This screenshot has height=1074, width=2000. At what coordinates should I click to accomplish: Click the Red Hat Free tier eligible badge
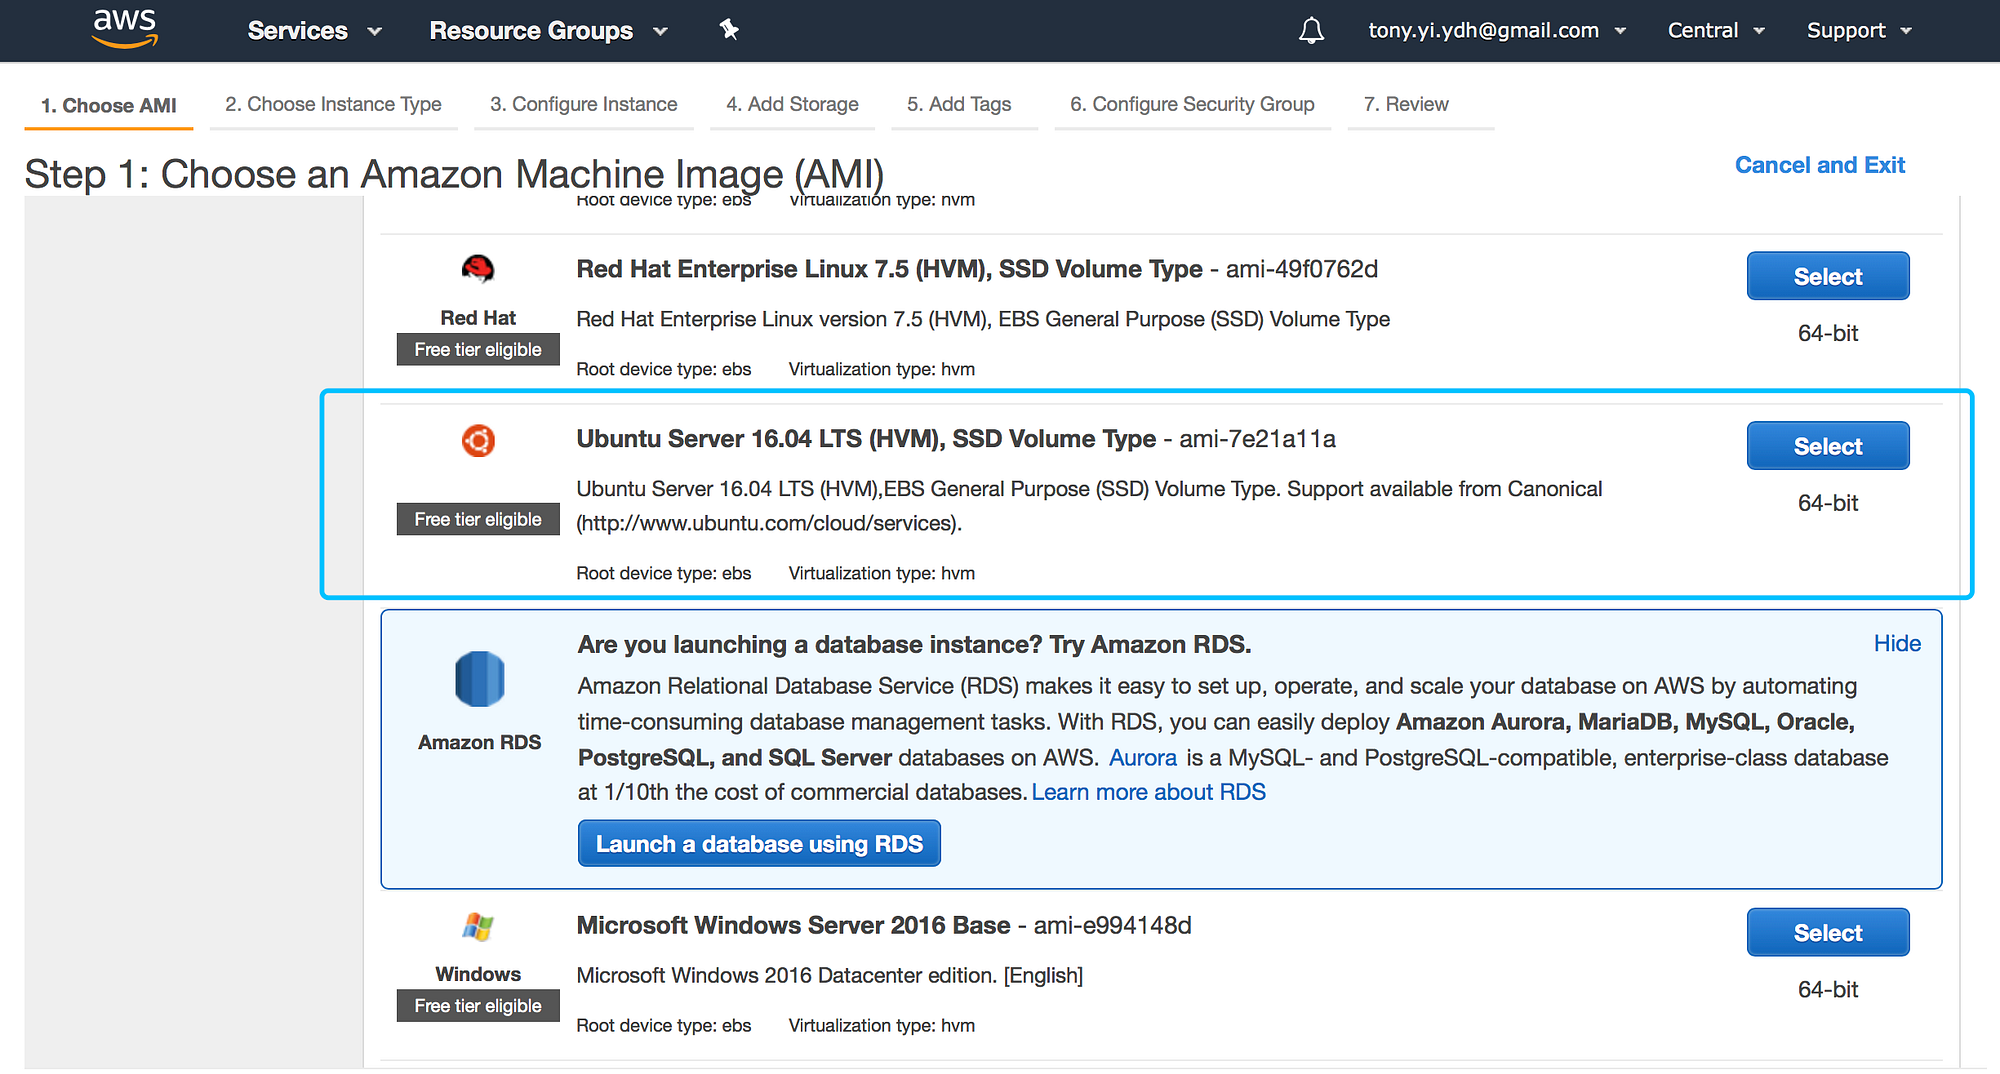tap(478, 350)
